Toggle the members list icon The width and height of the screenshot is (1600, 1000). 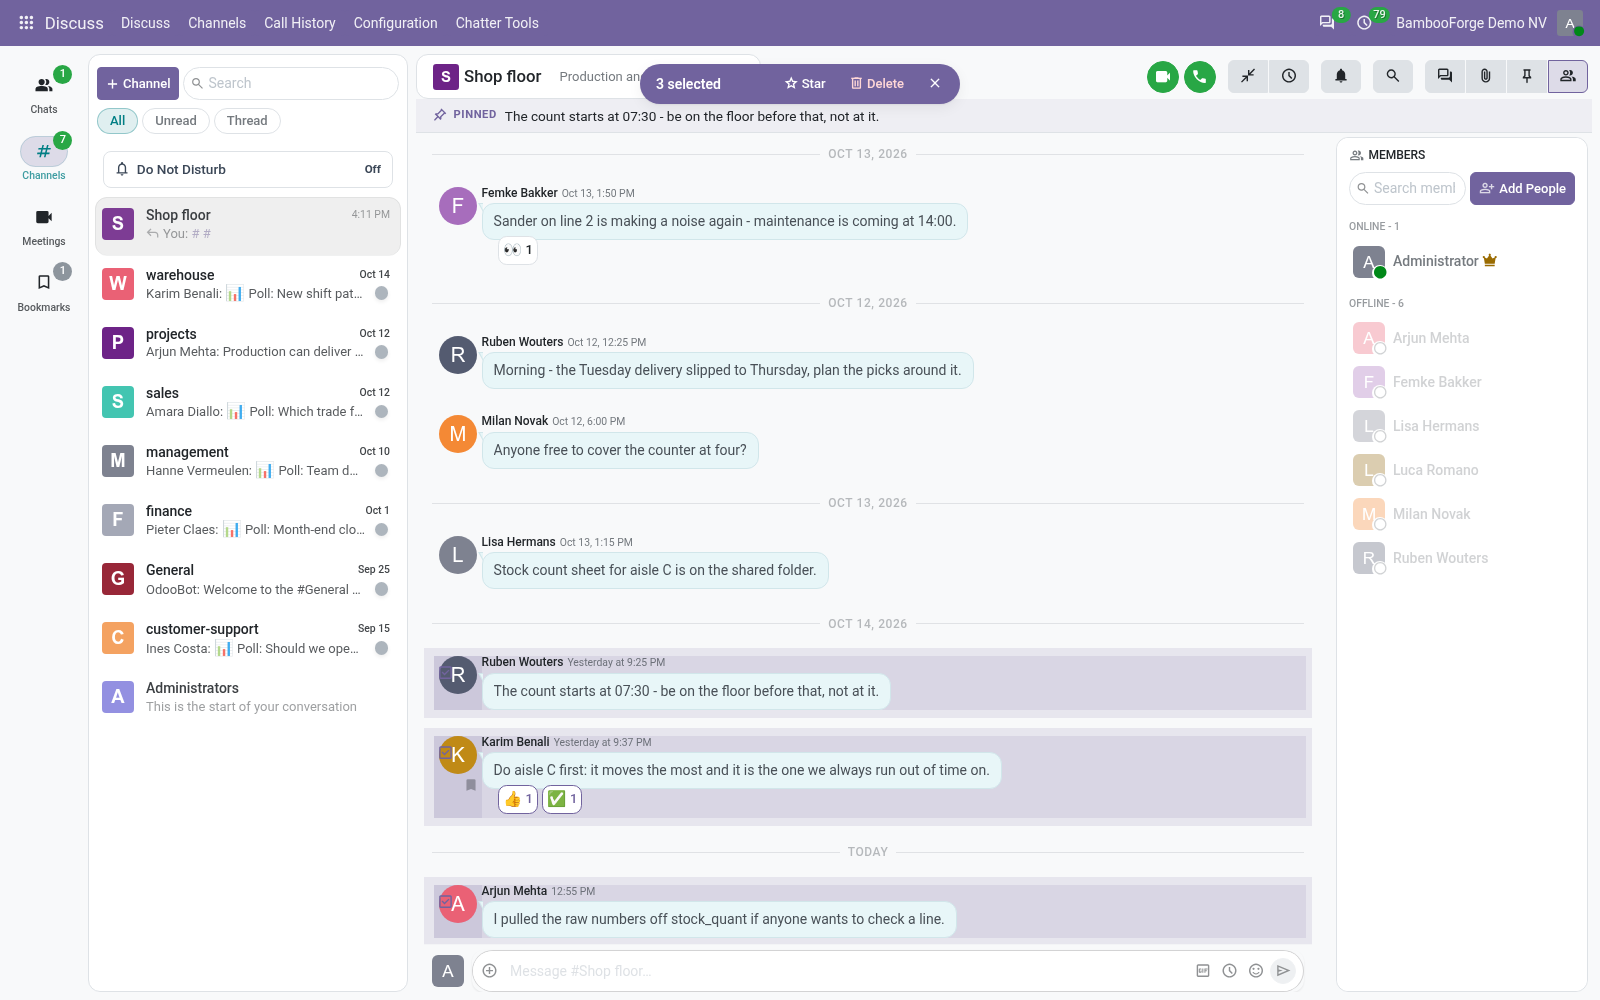pos(1568,76)
